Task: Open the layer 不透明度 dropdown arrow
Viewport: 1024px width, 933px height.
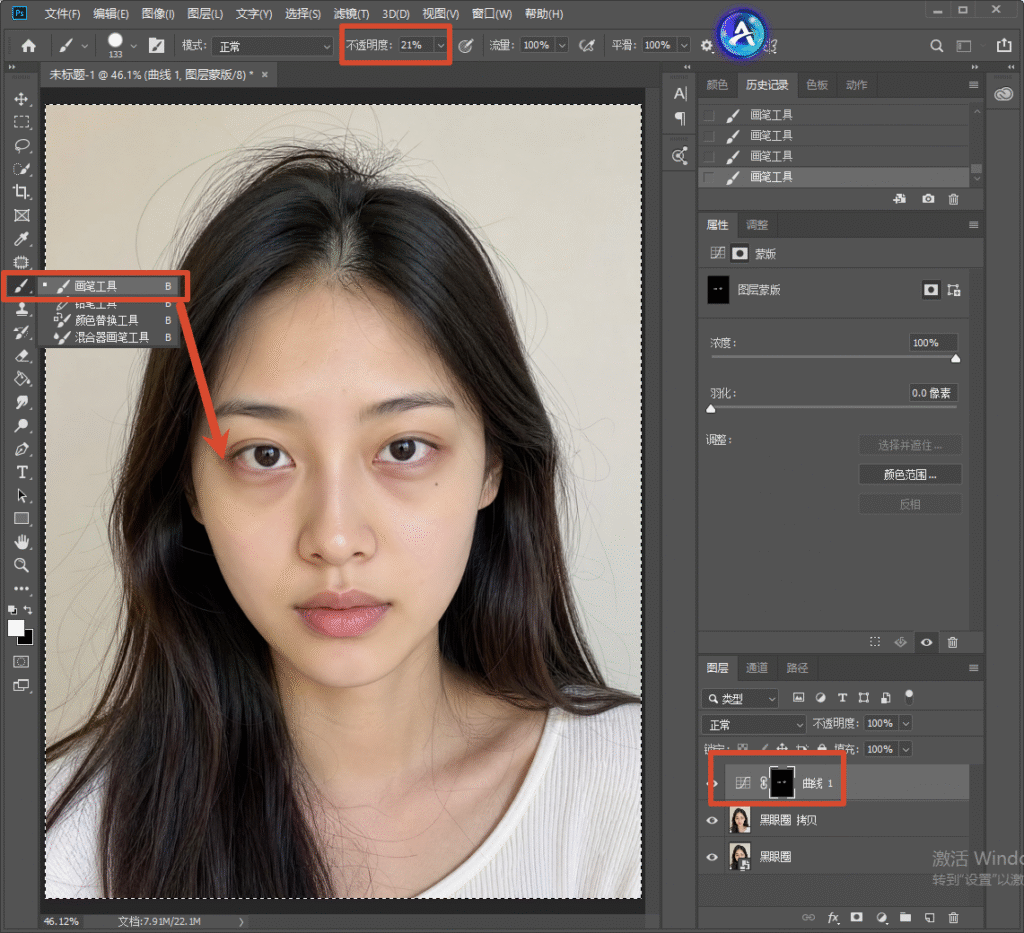Action: 905,723
